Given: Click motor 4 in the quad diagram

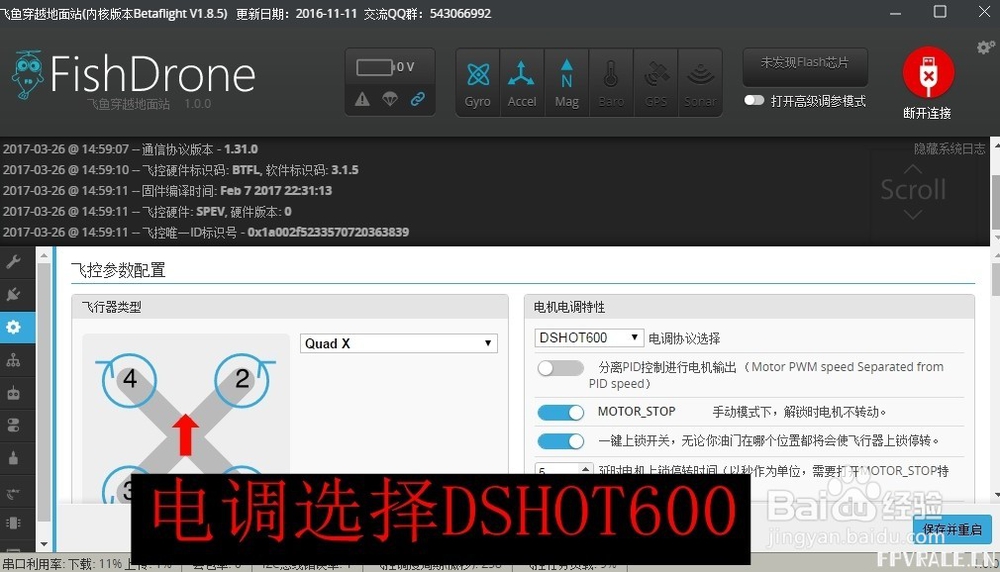Looking at the screenshot, I should 129,379.
